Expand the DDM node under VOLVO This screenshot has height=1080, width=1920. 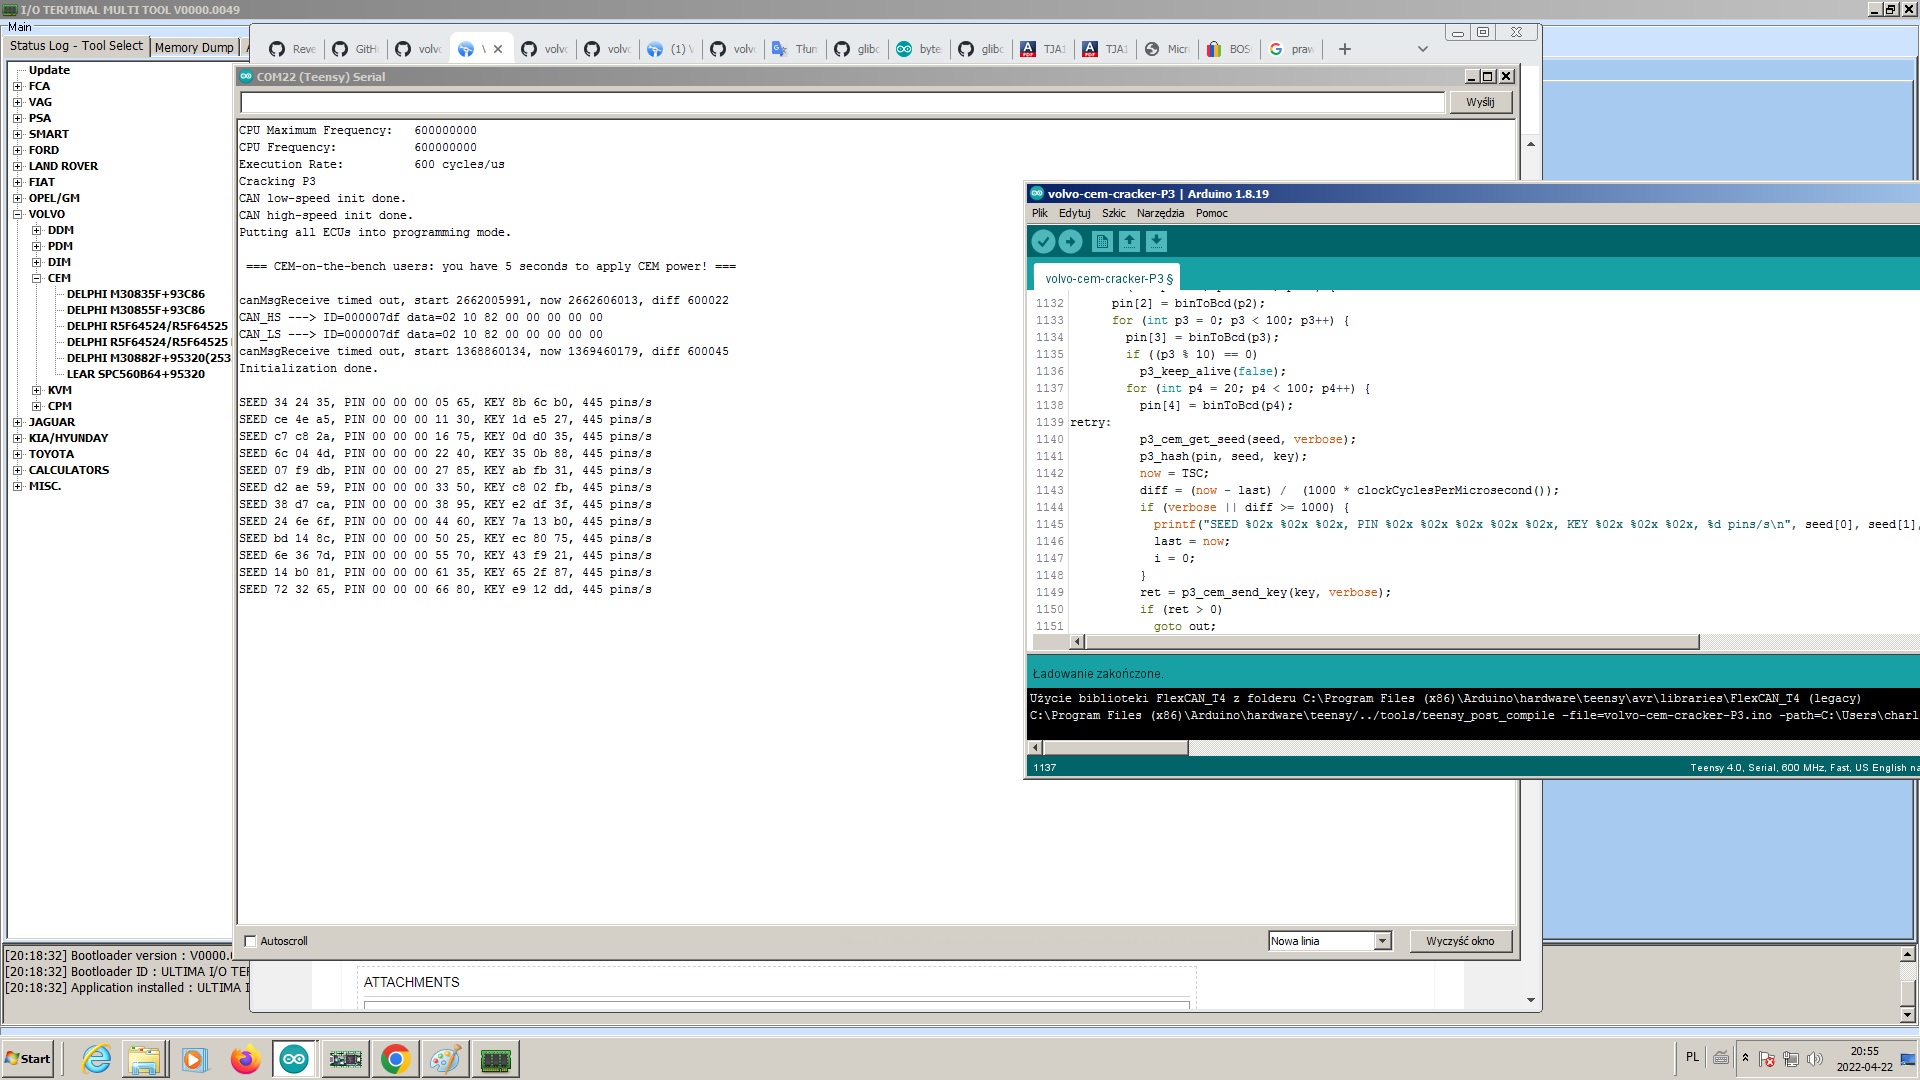tap(36, 230)
